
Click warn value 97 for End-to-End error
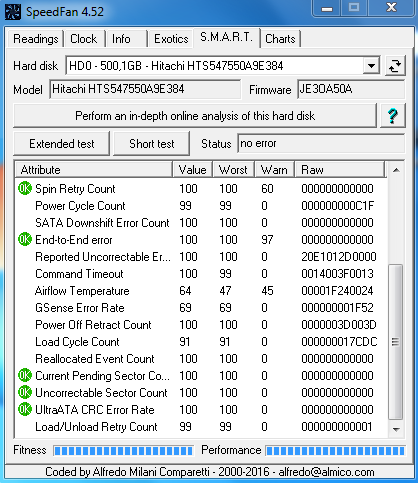(x=267, y=240)
